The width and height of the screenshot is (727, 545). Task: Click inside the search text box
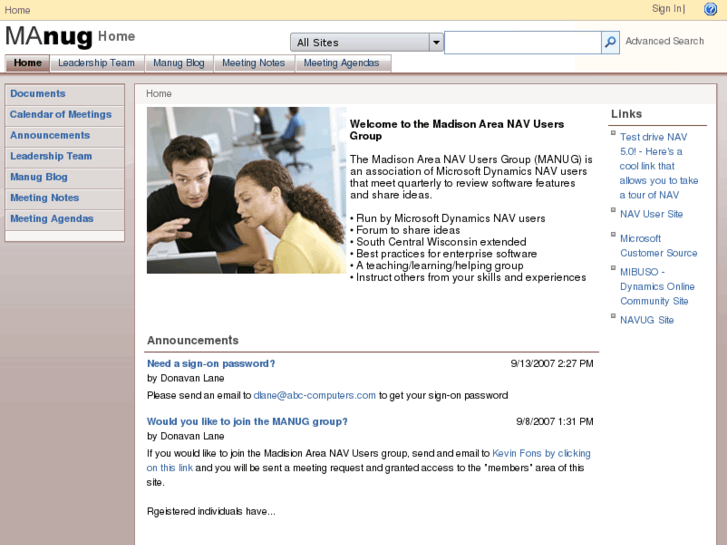click(523, 43)
